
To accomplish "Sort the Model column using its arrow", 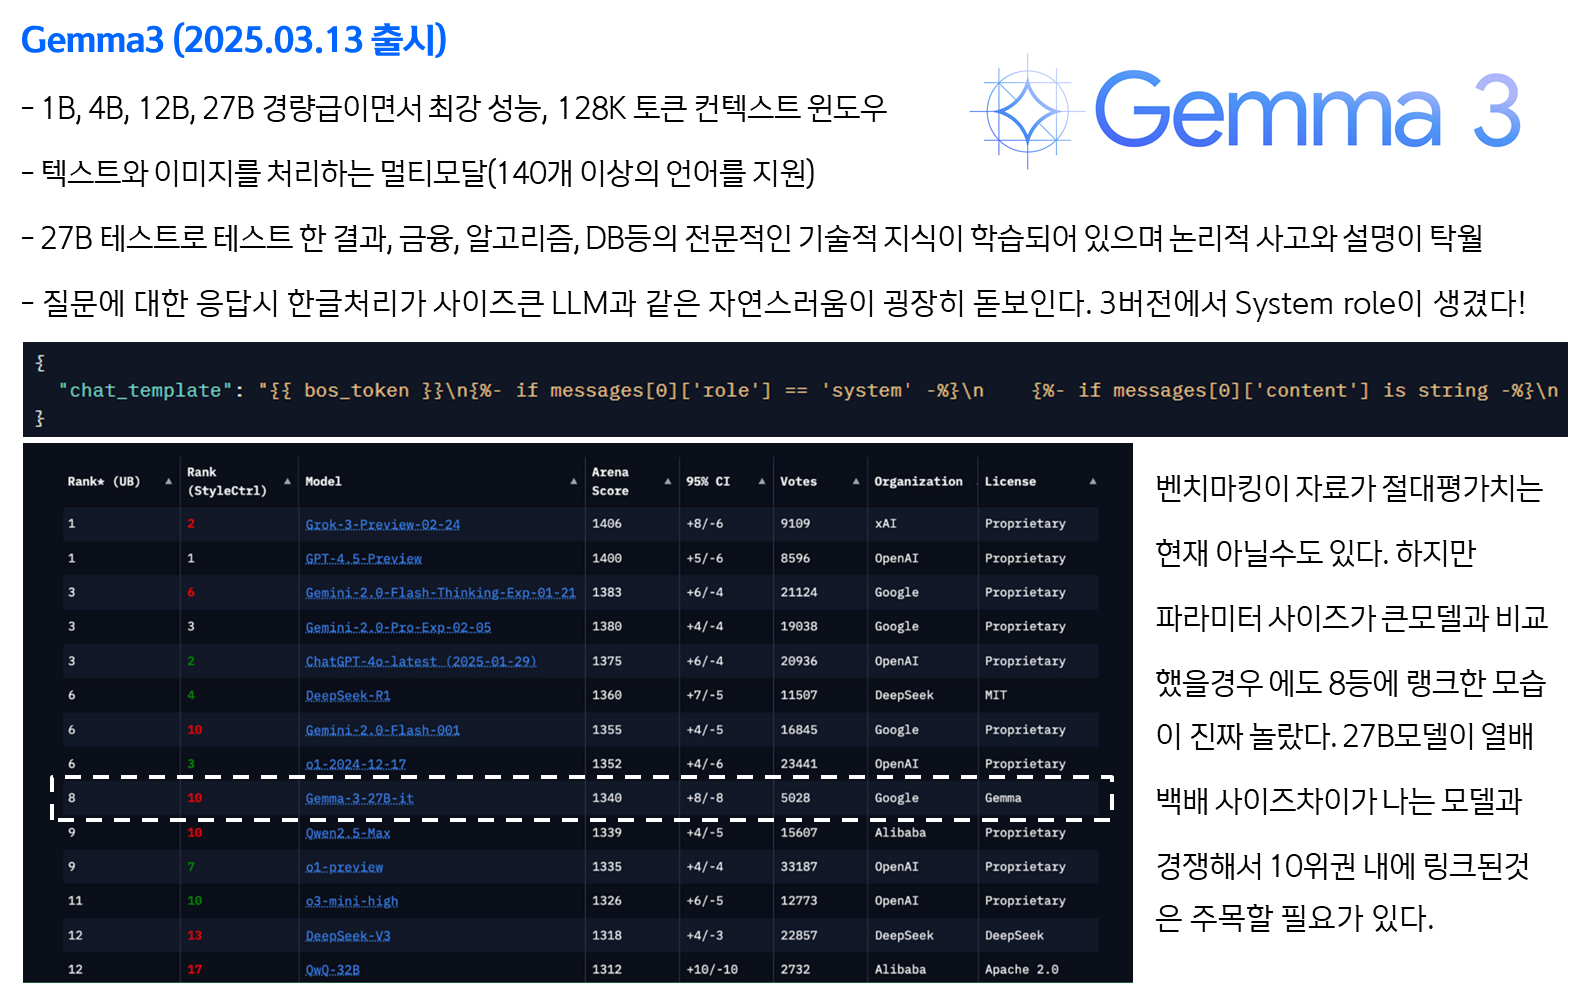I will pyautogui.click(x=574, y=482).
